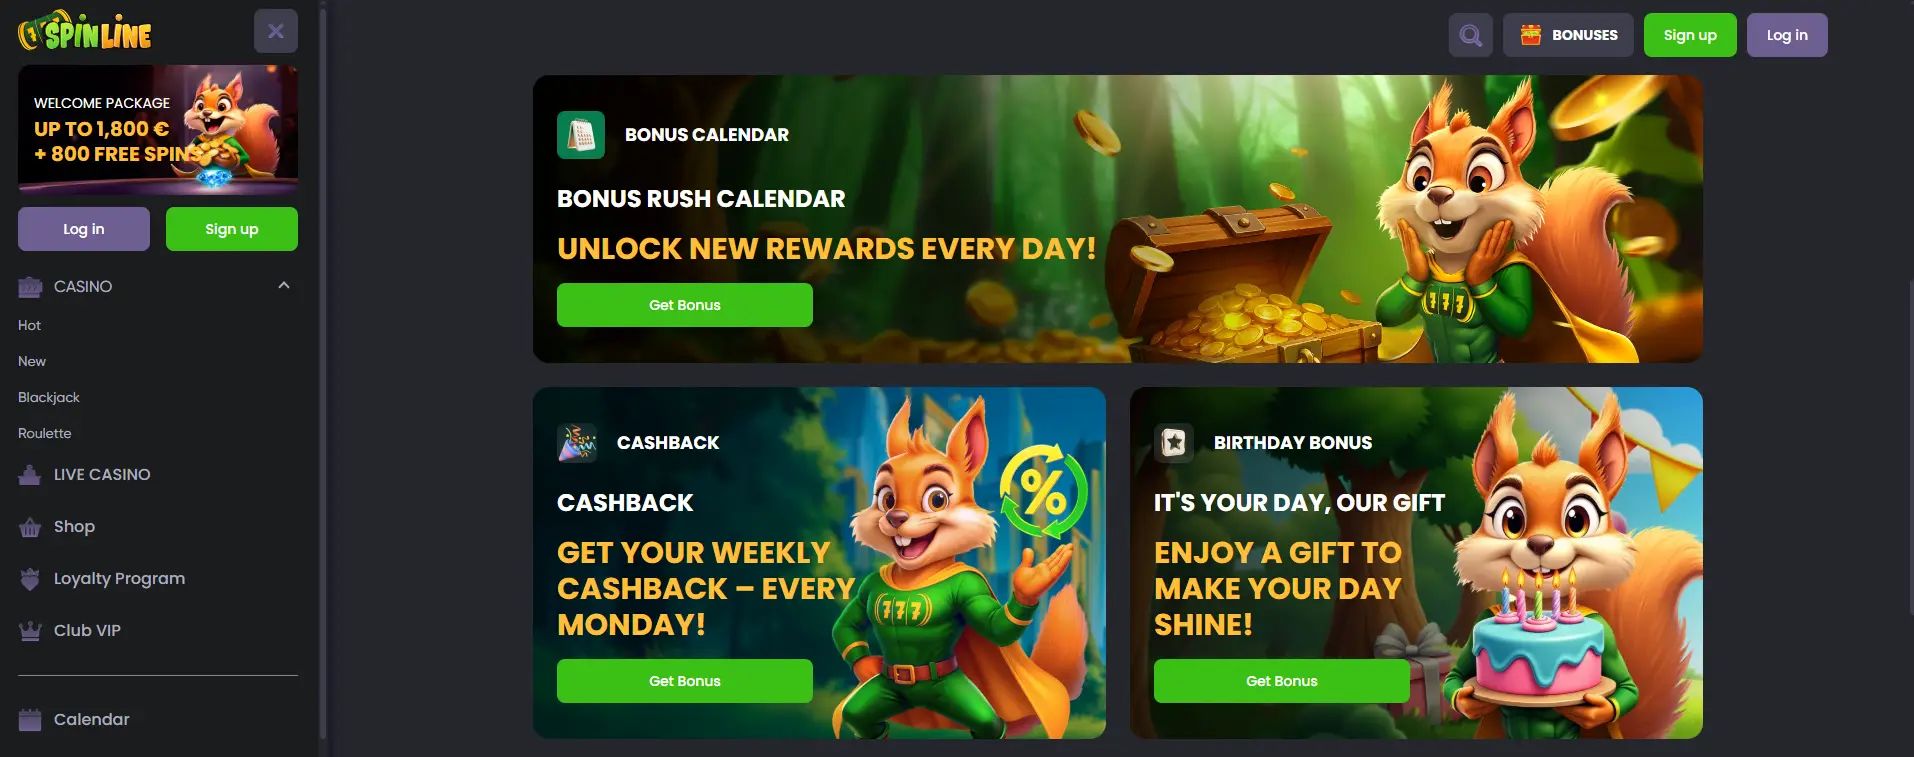Select Hot under Casino
The width and height of the screenshot is (1914, 757).
tap(30, 325)
